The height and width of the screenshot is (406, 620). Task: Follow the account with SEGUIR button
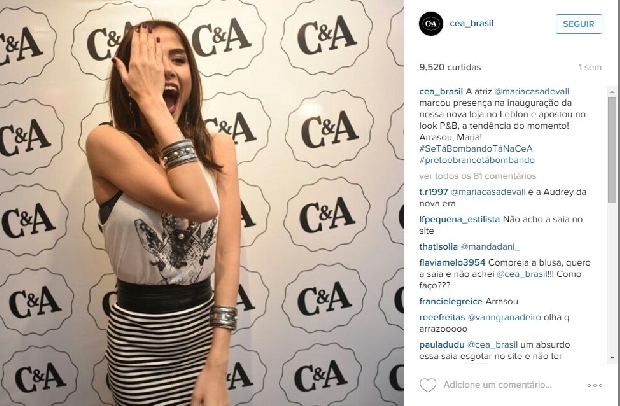click(x=578, y=24)
